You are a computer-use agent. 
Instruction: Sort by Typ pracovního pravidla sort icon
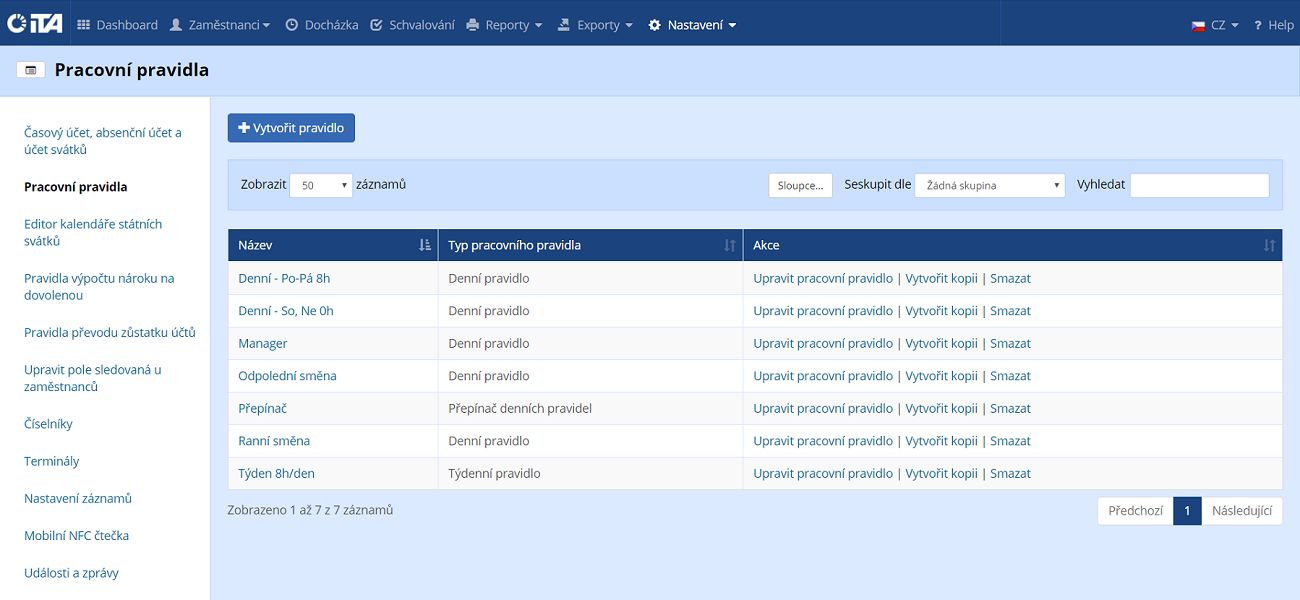(x=730, y=245)
